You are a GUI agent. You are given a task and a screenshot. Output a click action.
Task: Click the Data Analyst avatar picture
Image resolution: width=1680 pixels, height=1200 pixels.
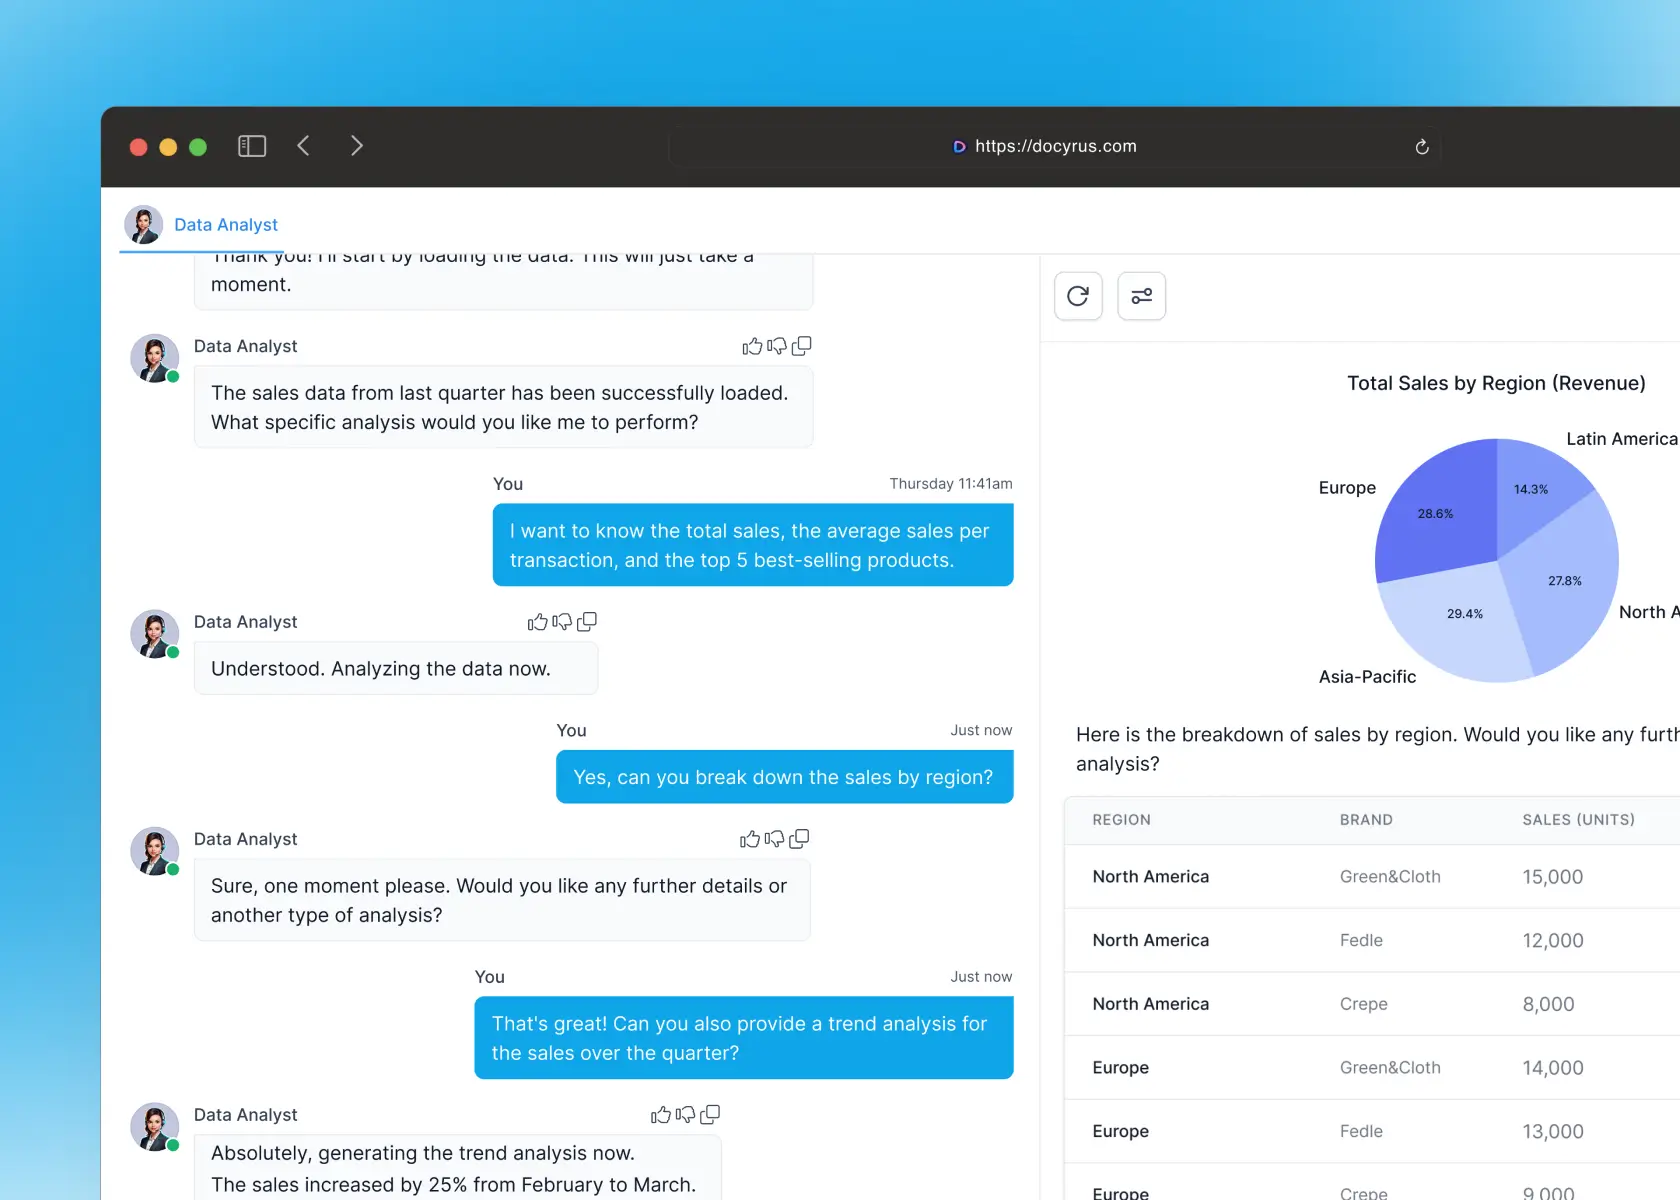pyautogui.click(x=143, y=224)
